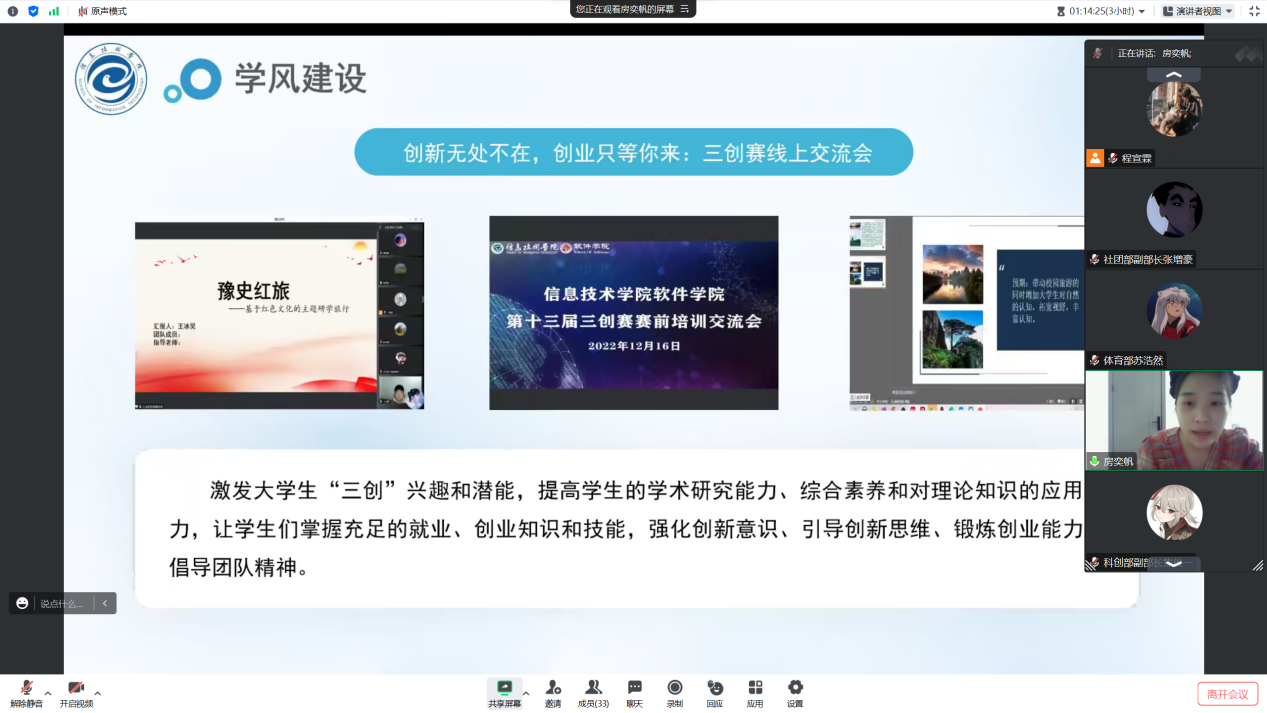Expand video options arrow beside 开启视频
1267x713 pixels.
97,693
